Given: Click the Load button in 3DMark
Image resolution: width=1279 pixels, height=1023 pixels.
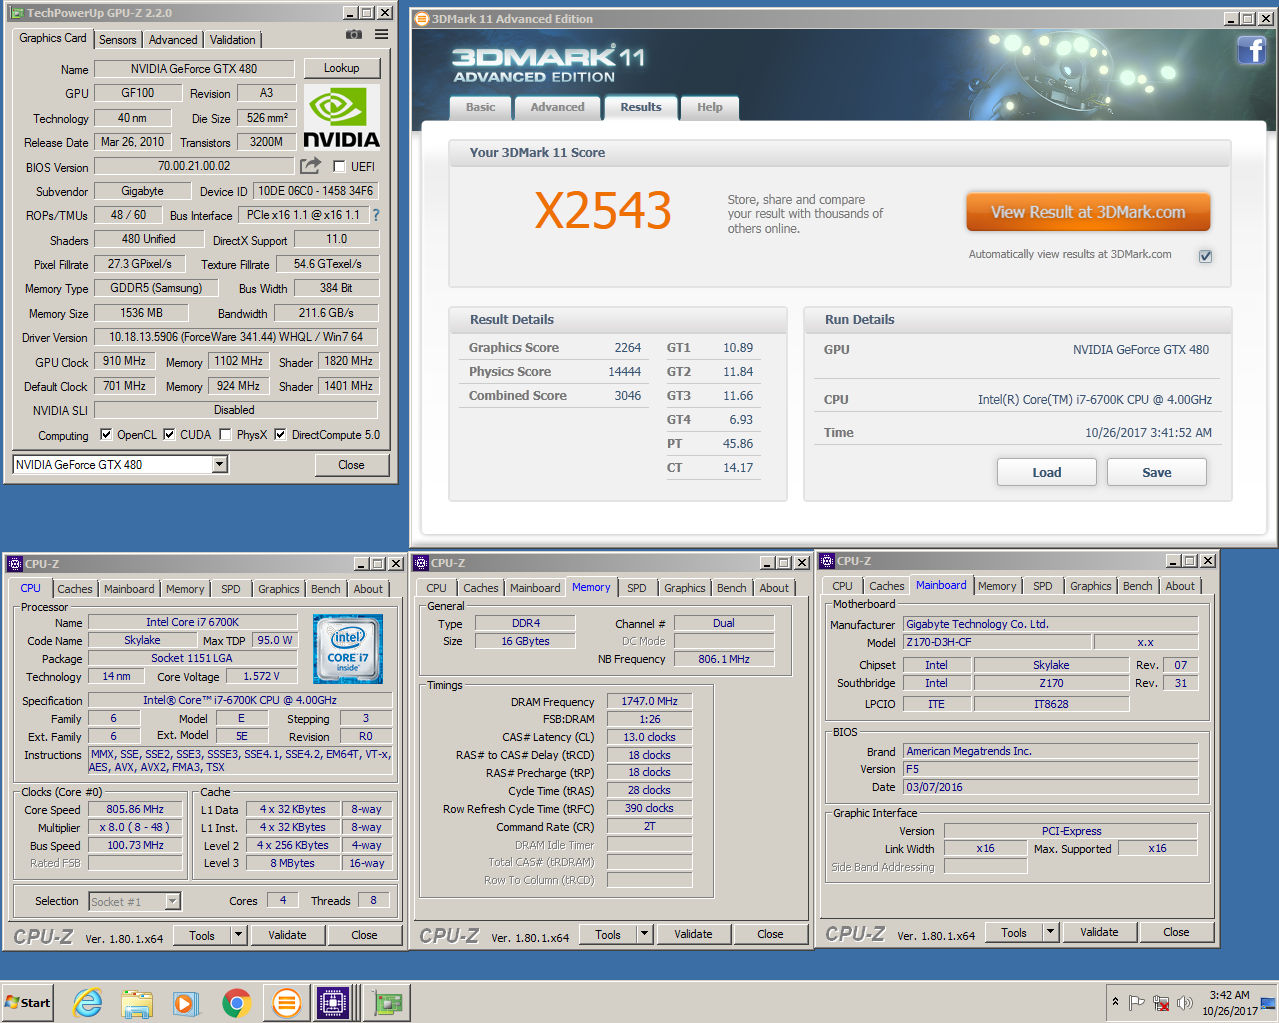Looking at the screenshot, I should 1046,472.
